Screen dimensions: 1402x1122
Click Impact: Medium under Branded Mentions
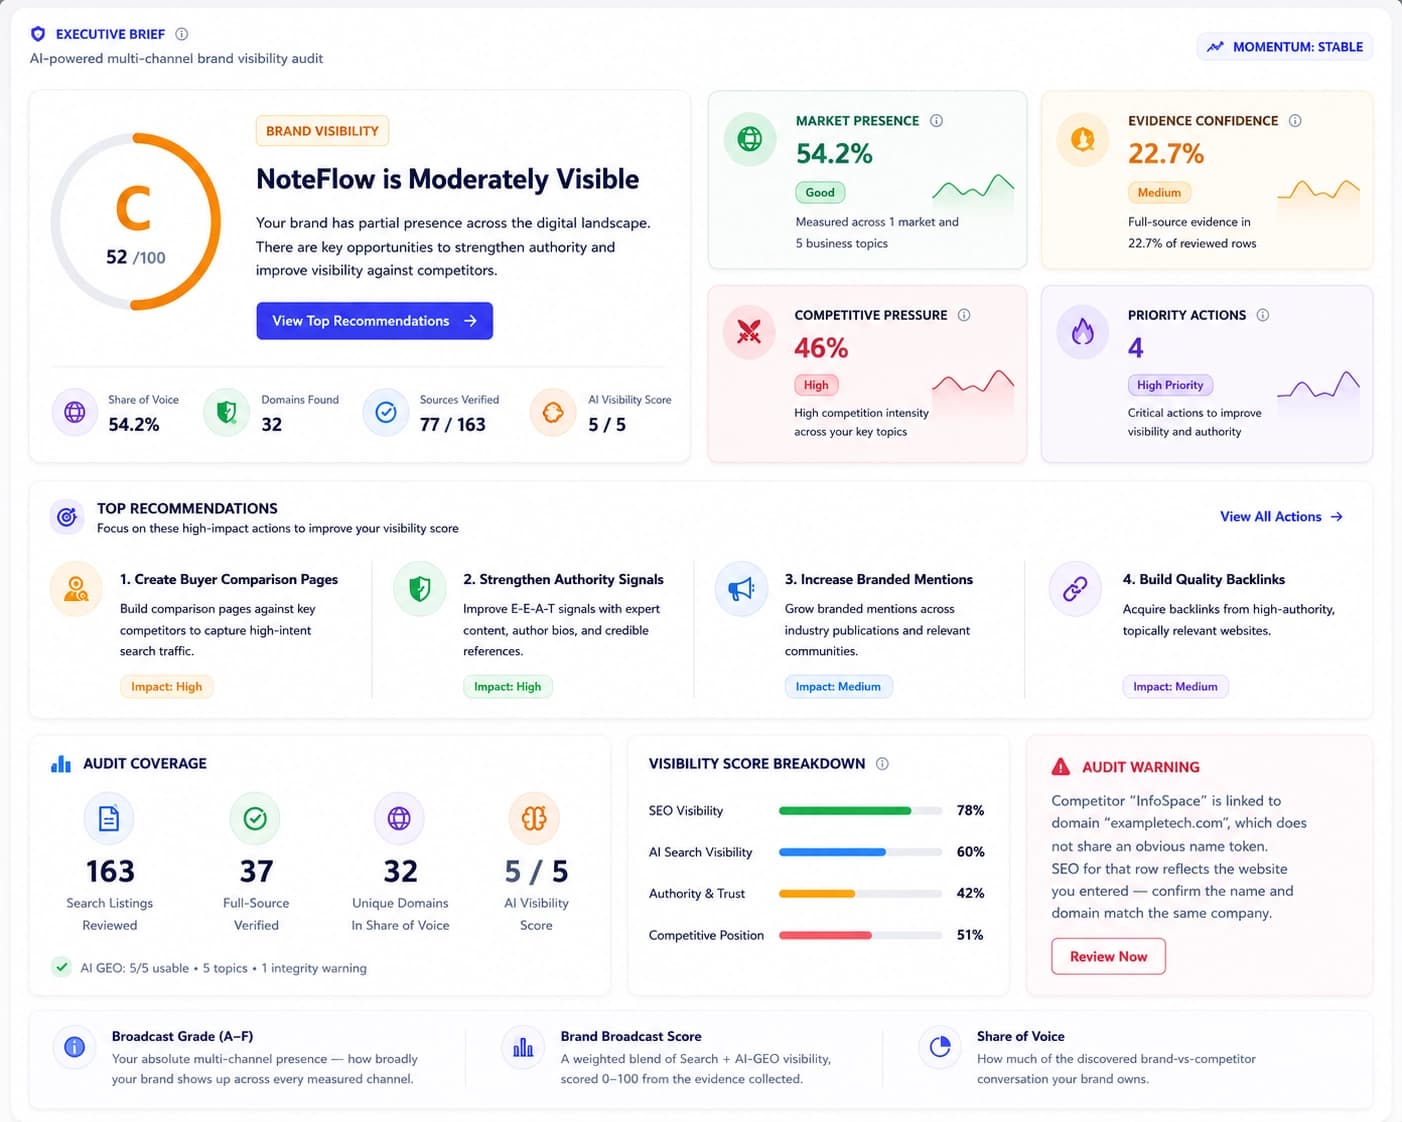[x=838, y=687]
